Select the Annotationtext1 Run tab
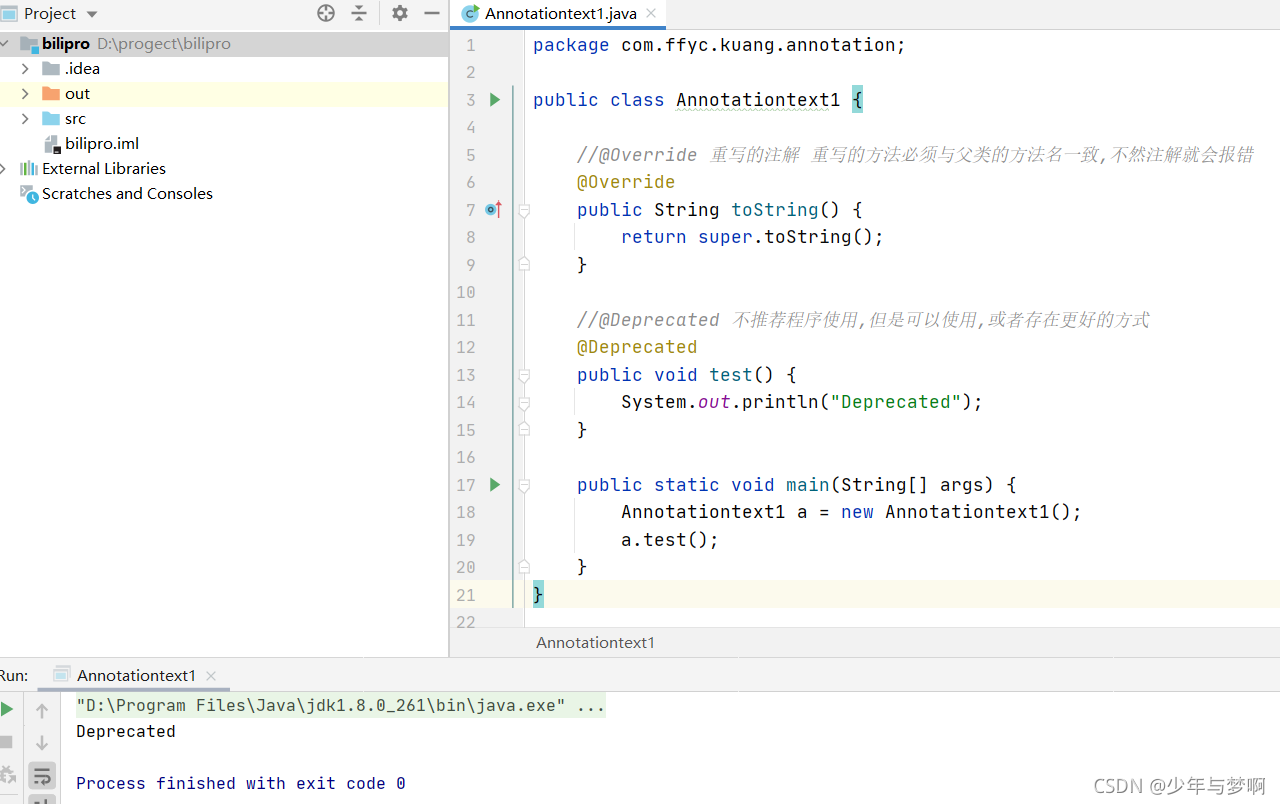Screen dimensions: 1280x804 point(135,675)
